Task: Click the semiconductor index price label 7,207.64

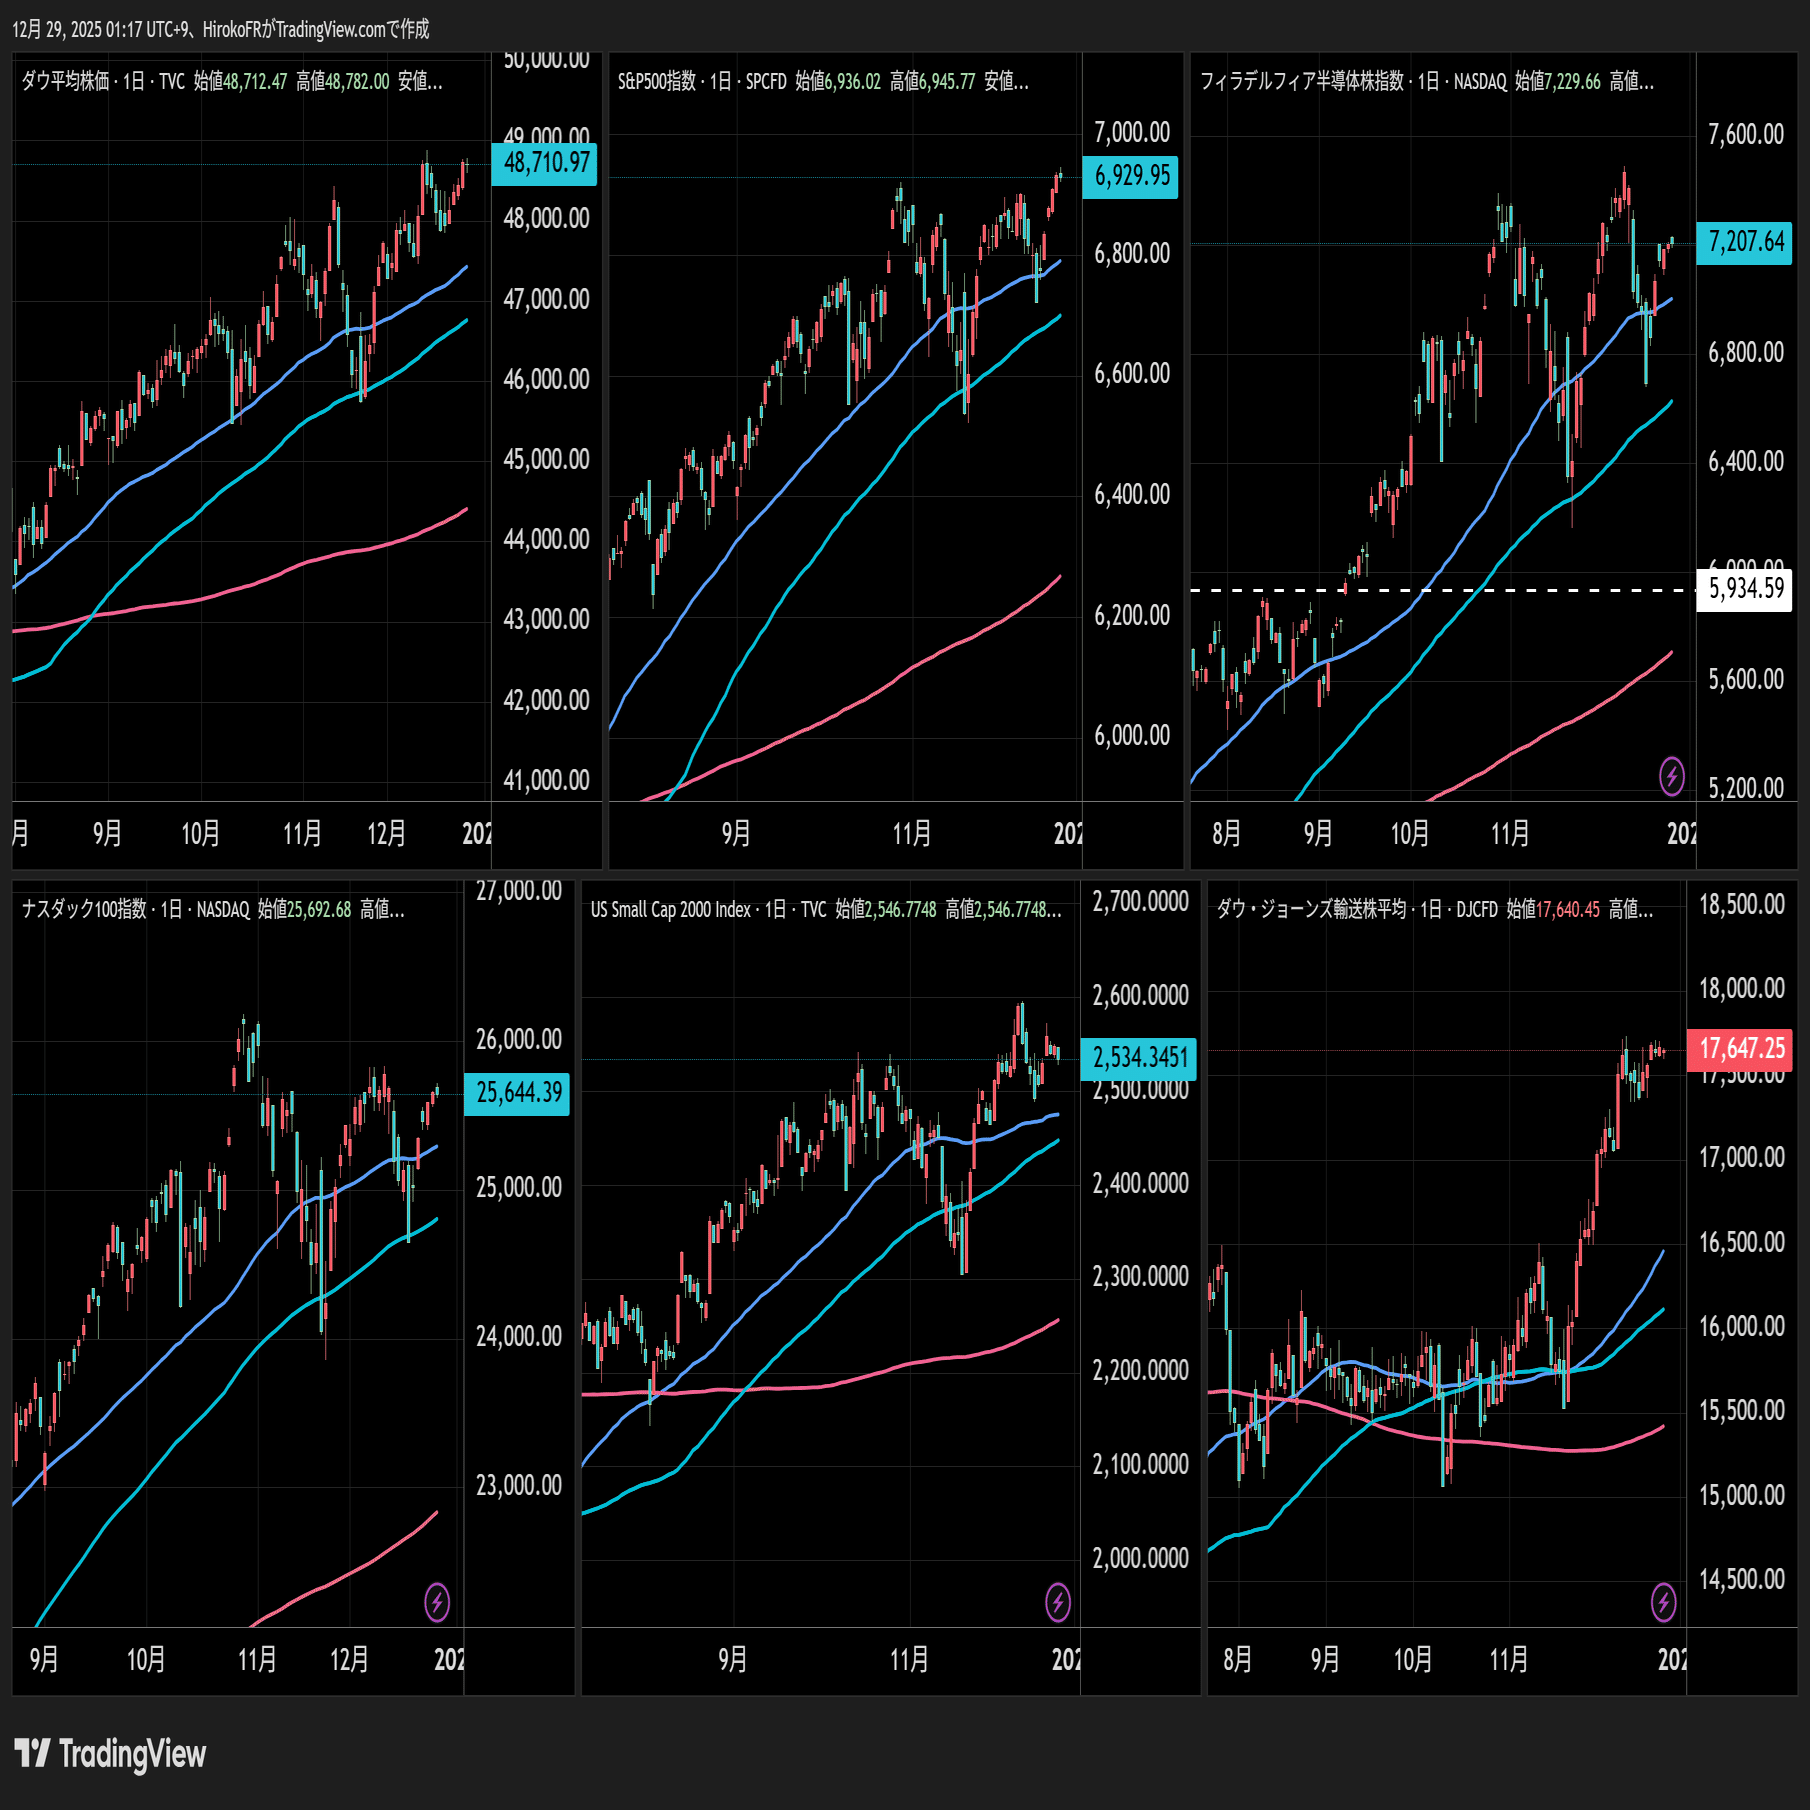Action: pyautogui.click(x=1745, y=243)
